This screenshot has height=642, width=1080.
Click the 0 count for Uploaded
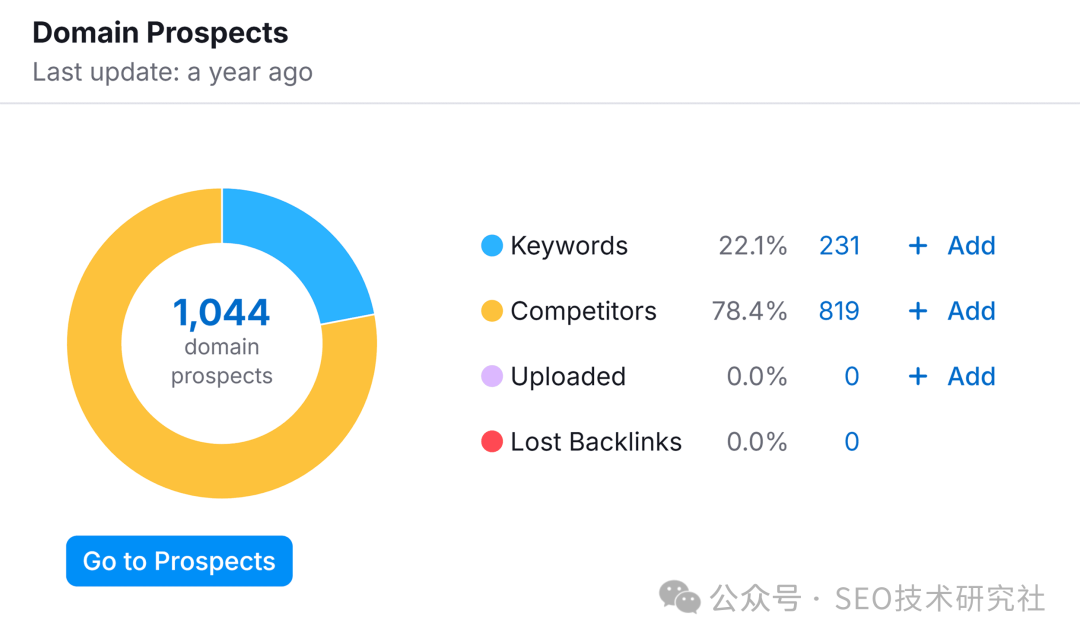[851, 376]
